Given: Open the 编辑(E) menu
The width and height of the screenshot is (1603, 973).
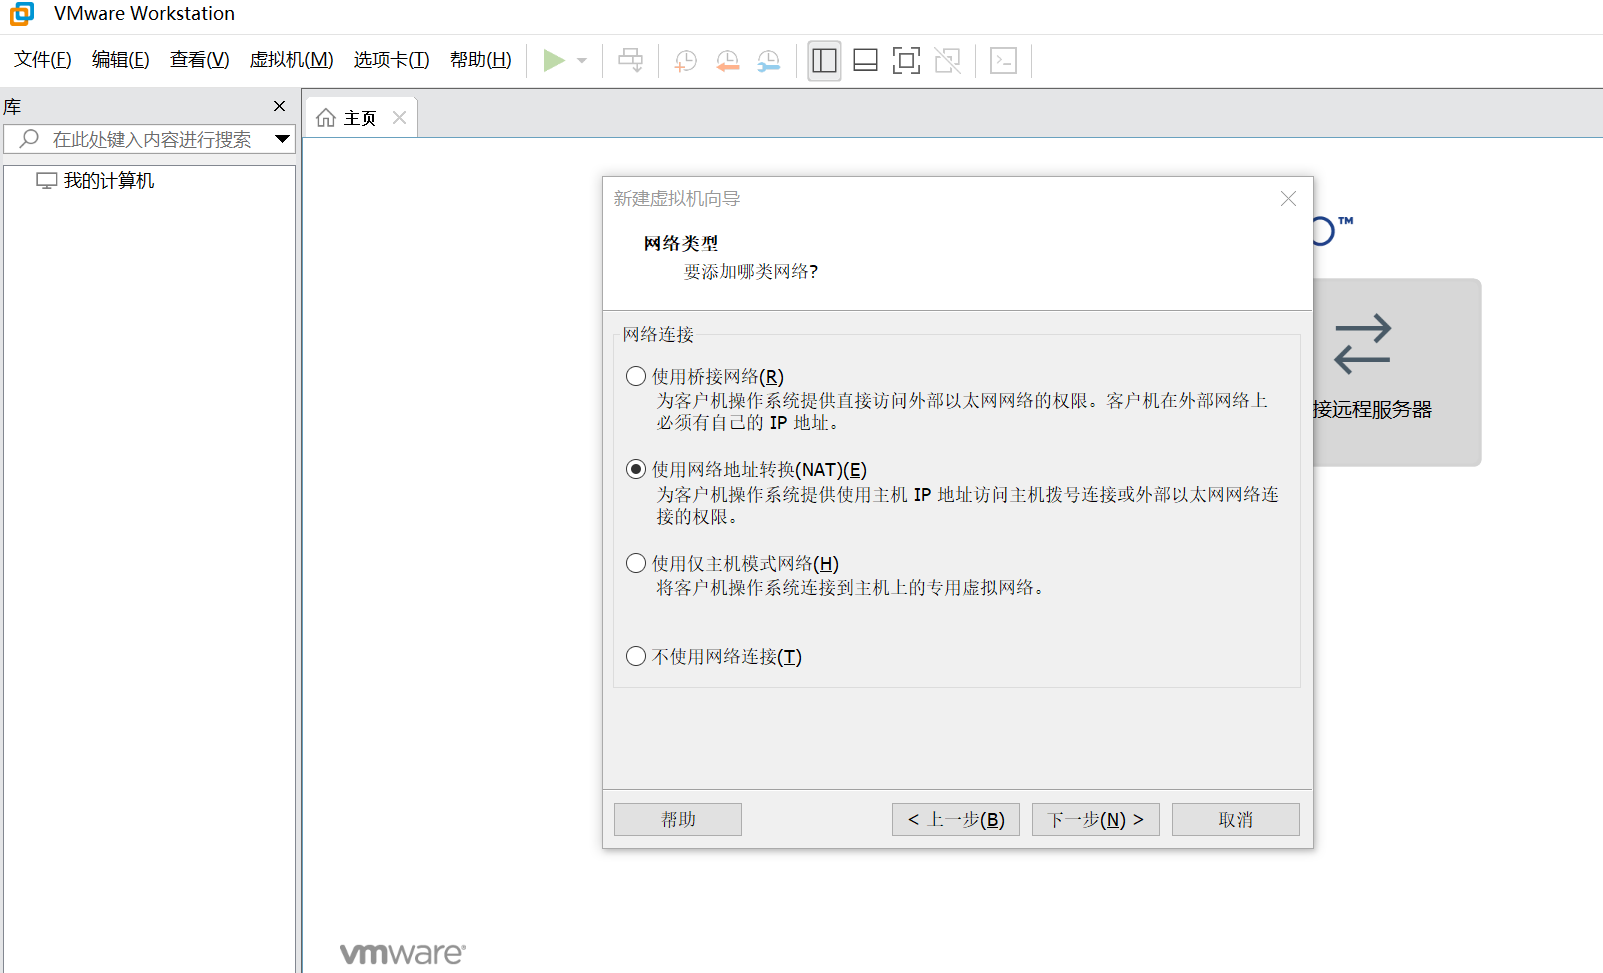Looking at the screenshot, I should 121,60.
